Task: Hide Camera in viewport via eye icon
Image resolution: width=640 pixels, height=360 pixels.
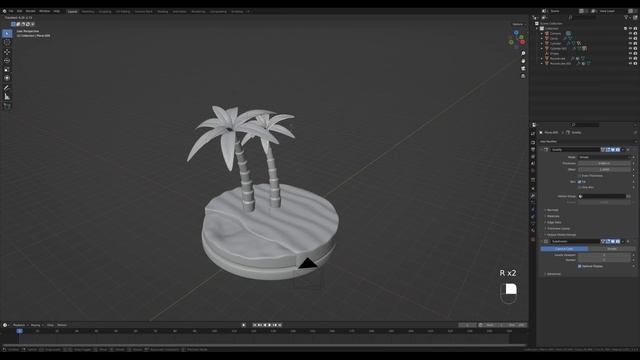Action: [x=631, y=33]
